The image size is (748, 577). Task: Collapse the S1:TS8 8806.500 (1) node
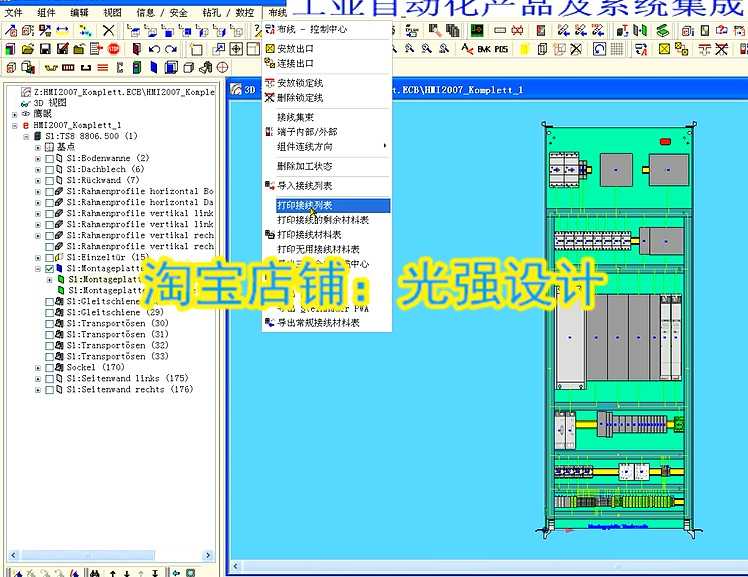[x=26, y=136]
